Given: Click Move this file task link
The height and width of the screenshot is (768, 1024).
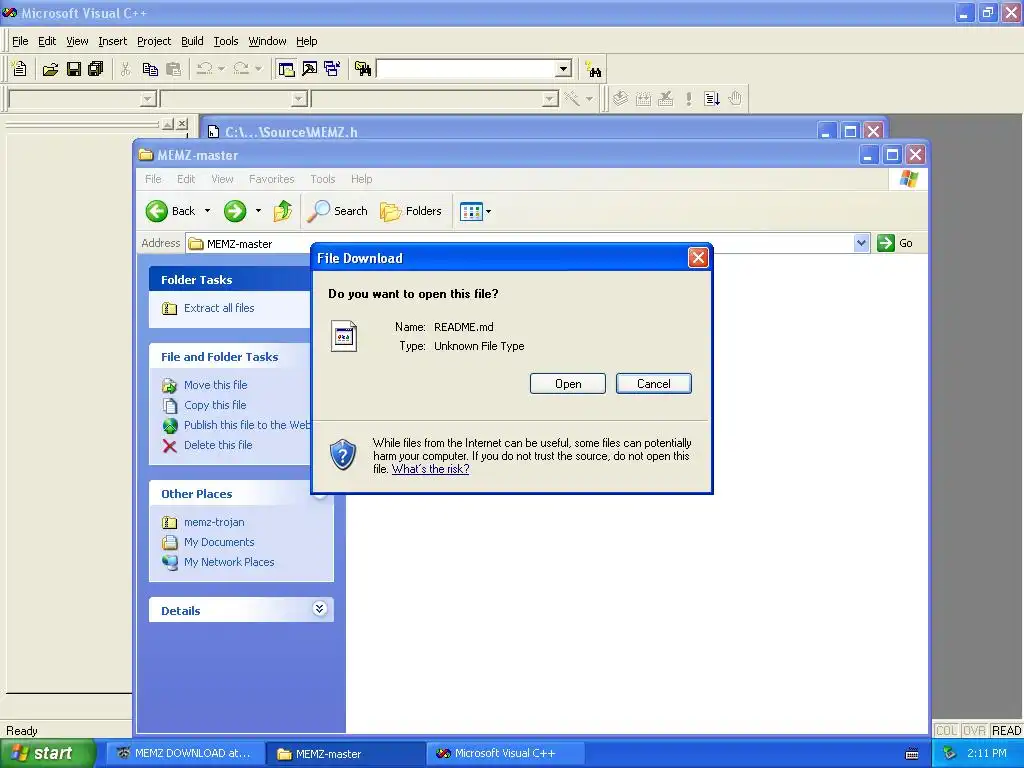Looking at the screenshot, I should pos(216,385).
